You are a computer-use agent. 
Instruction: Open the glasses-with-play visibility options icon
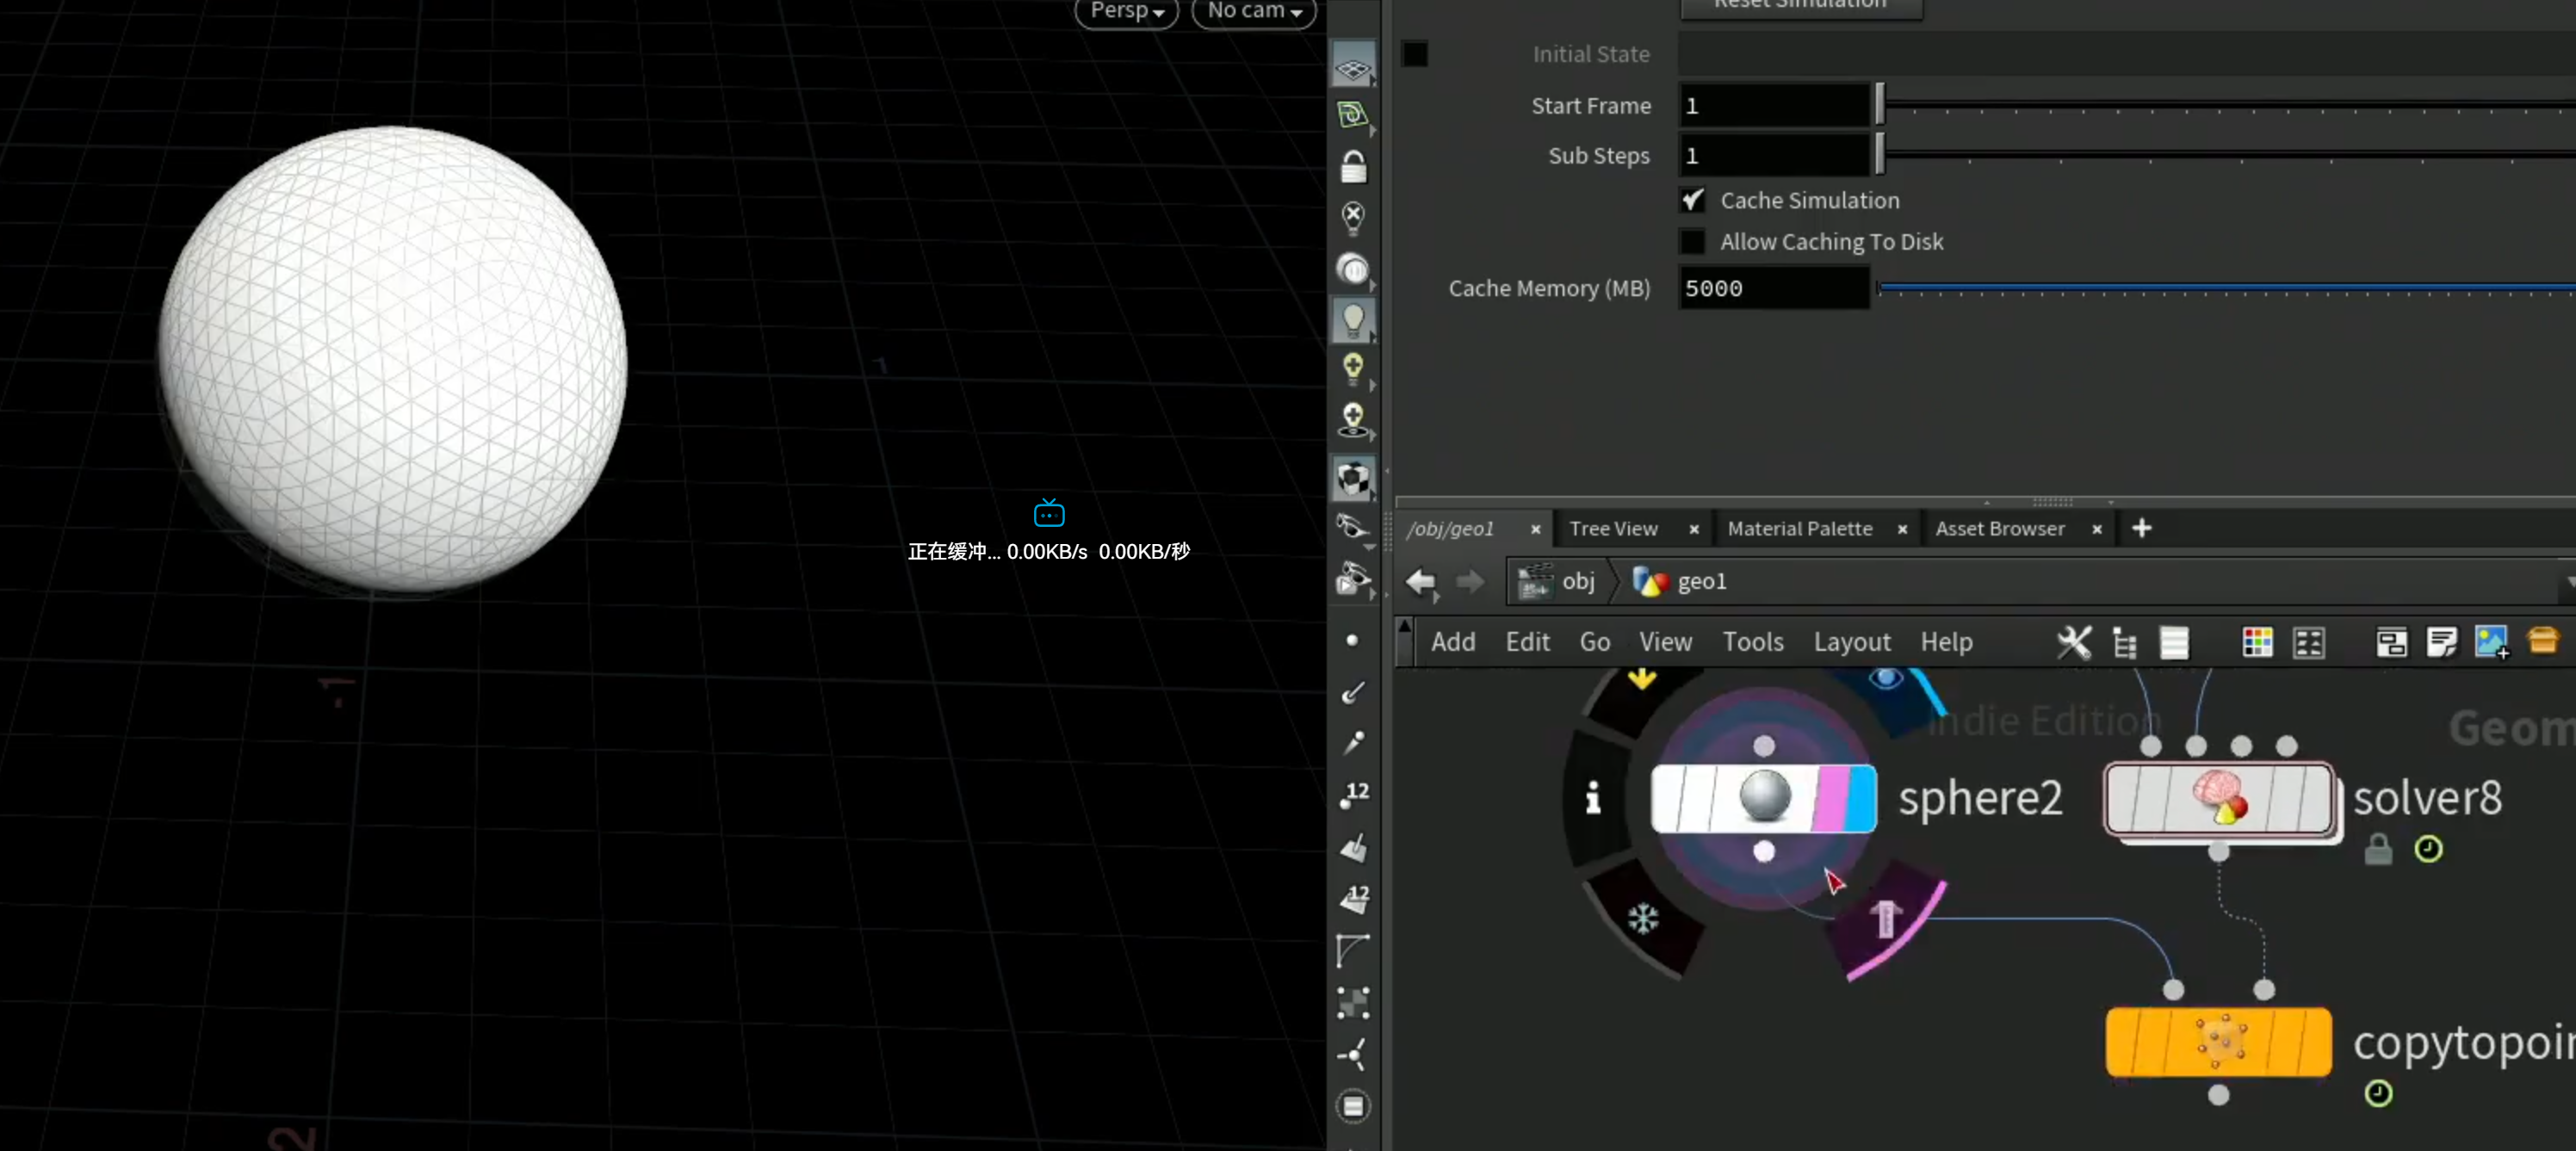click(1353, 579)
